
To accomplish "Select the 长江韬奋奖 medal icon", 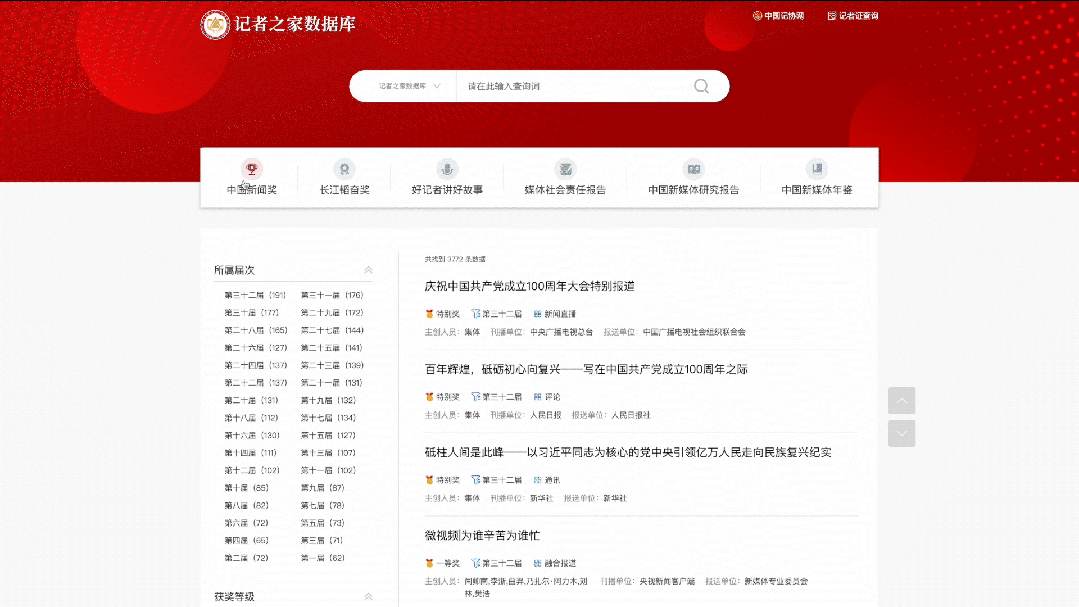I will [x=344, y=169].
